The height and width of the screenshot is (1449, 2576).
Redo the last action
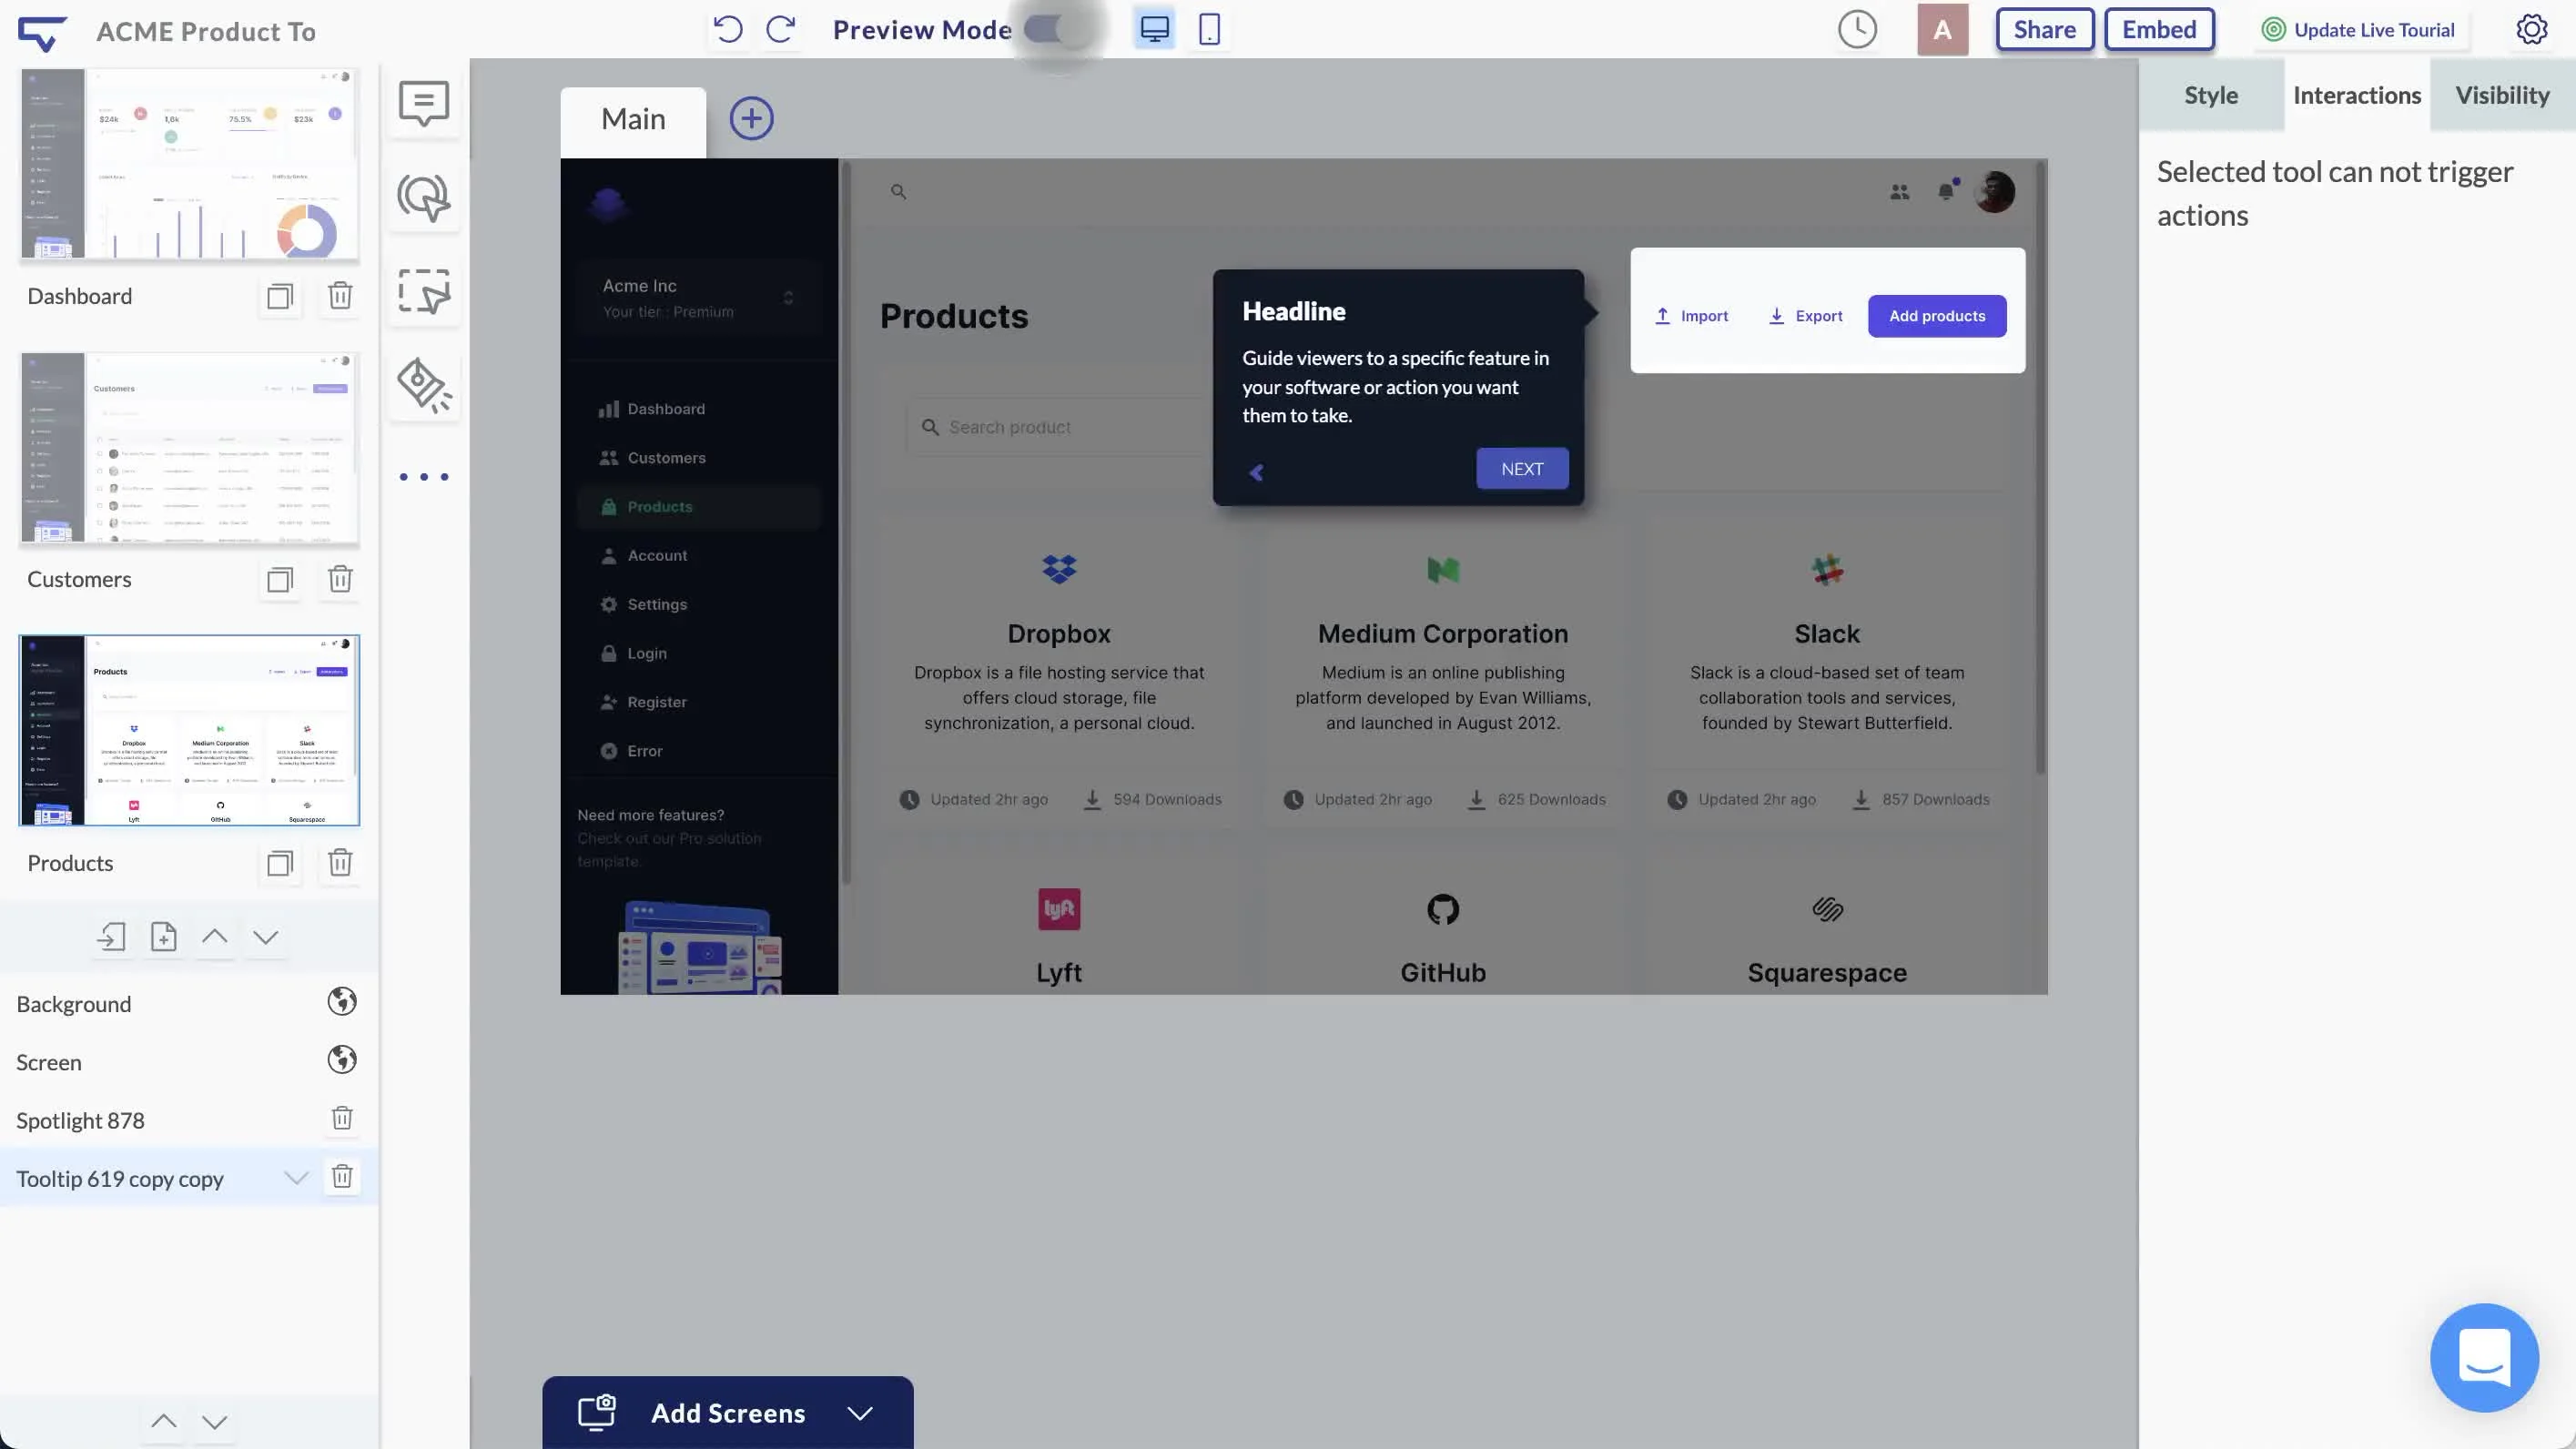781,29
